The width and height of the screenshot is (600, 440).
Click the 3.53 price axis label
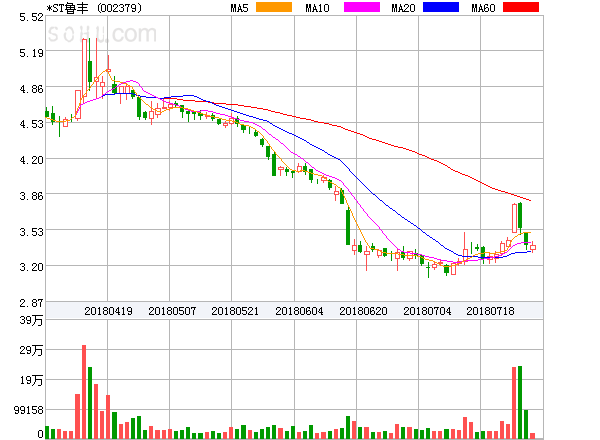(31, 232)
